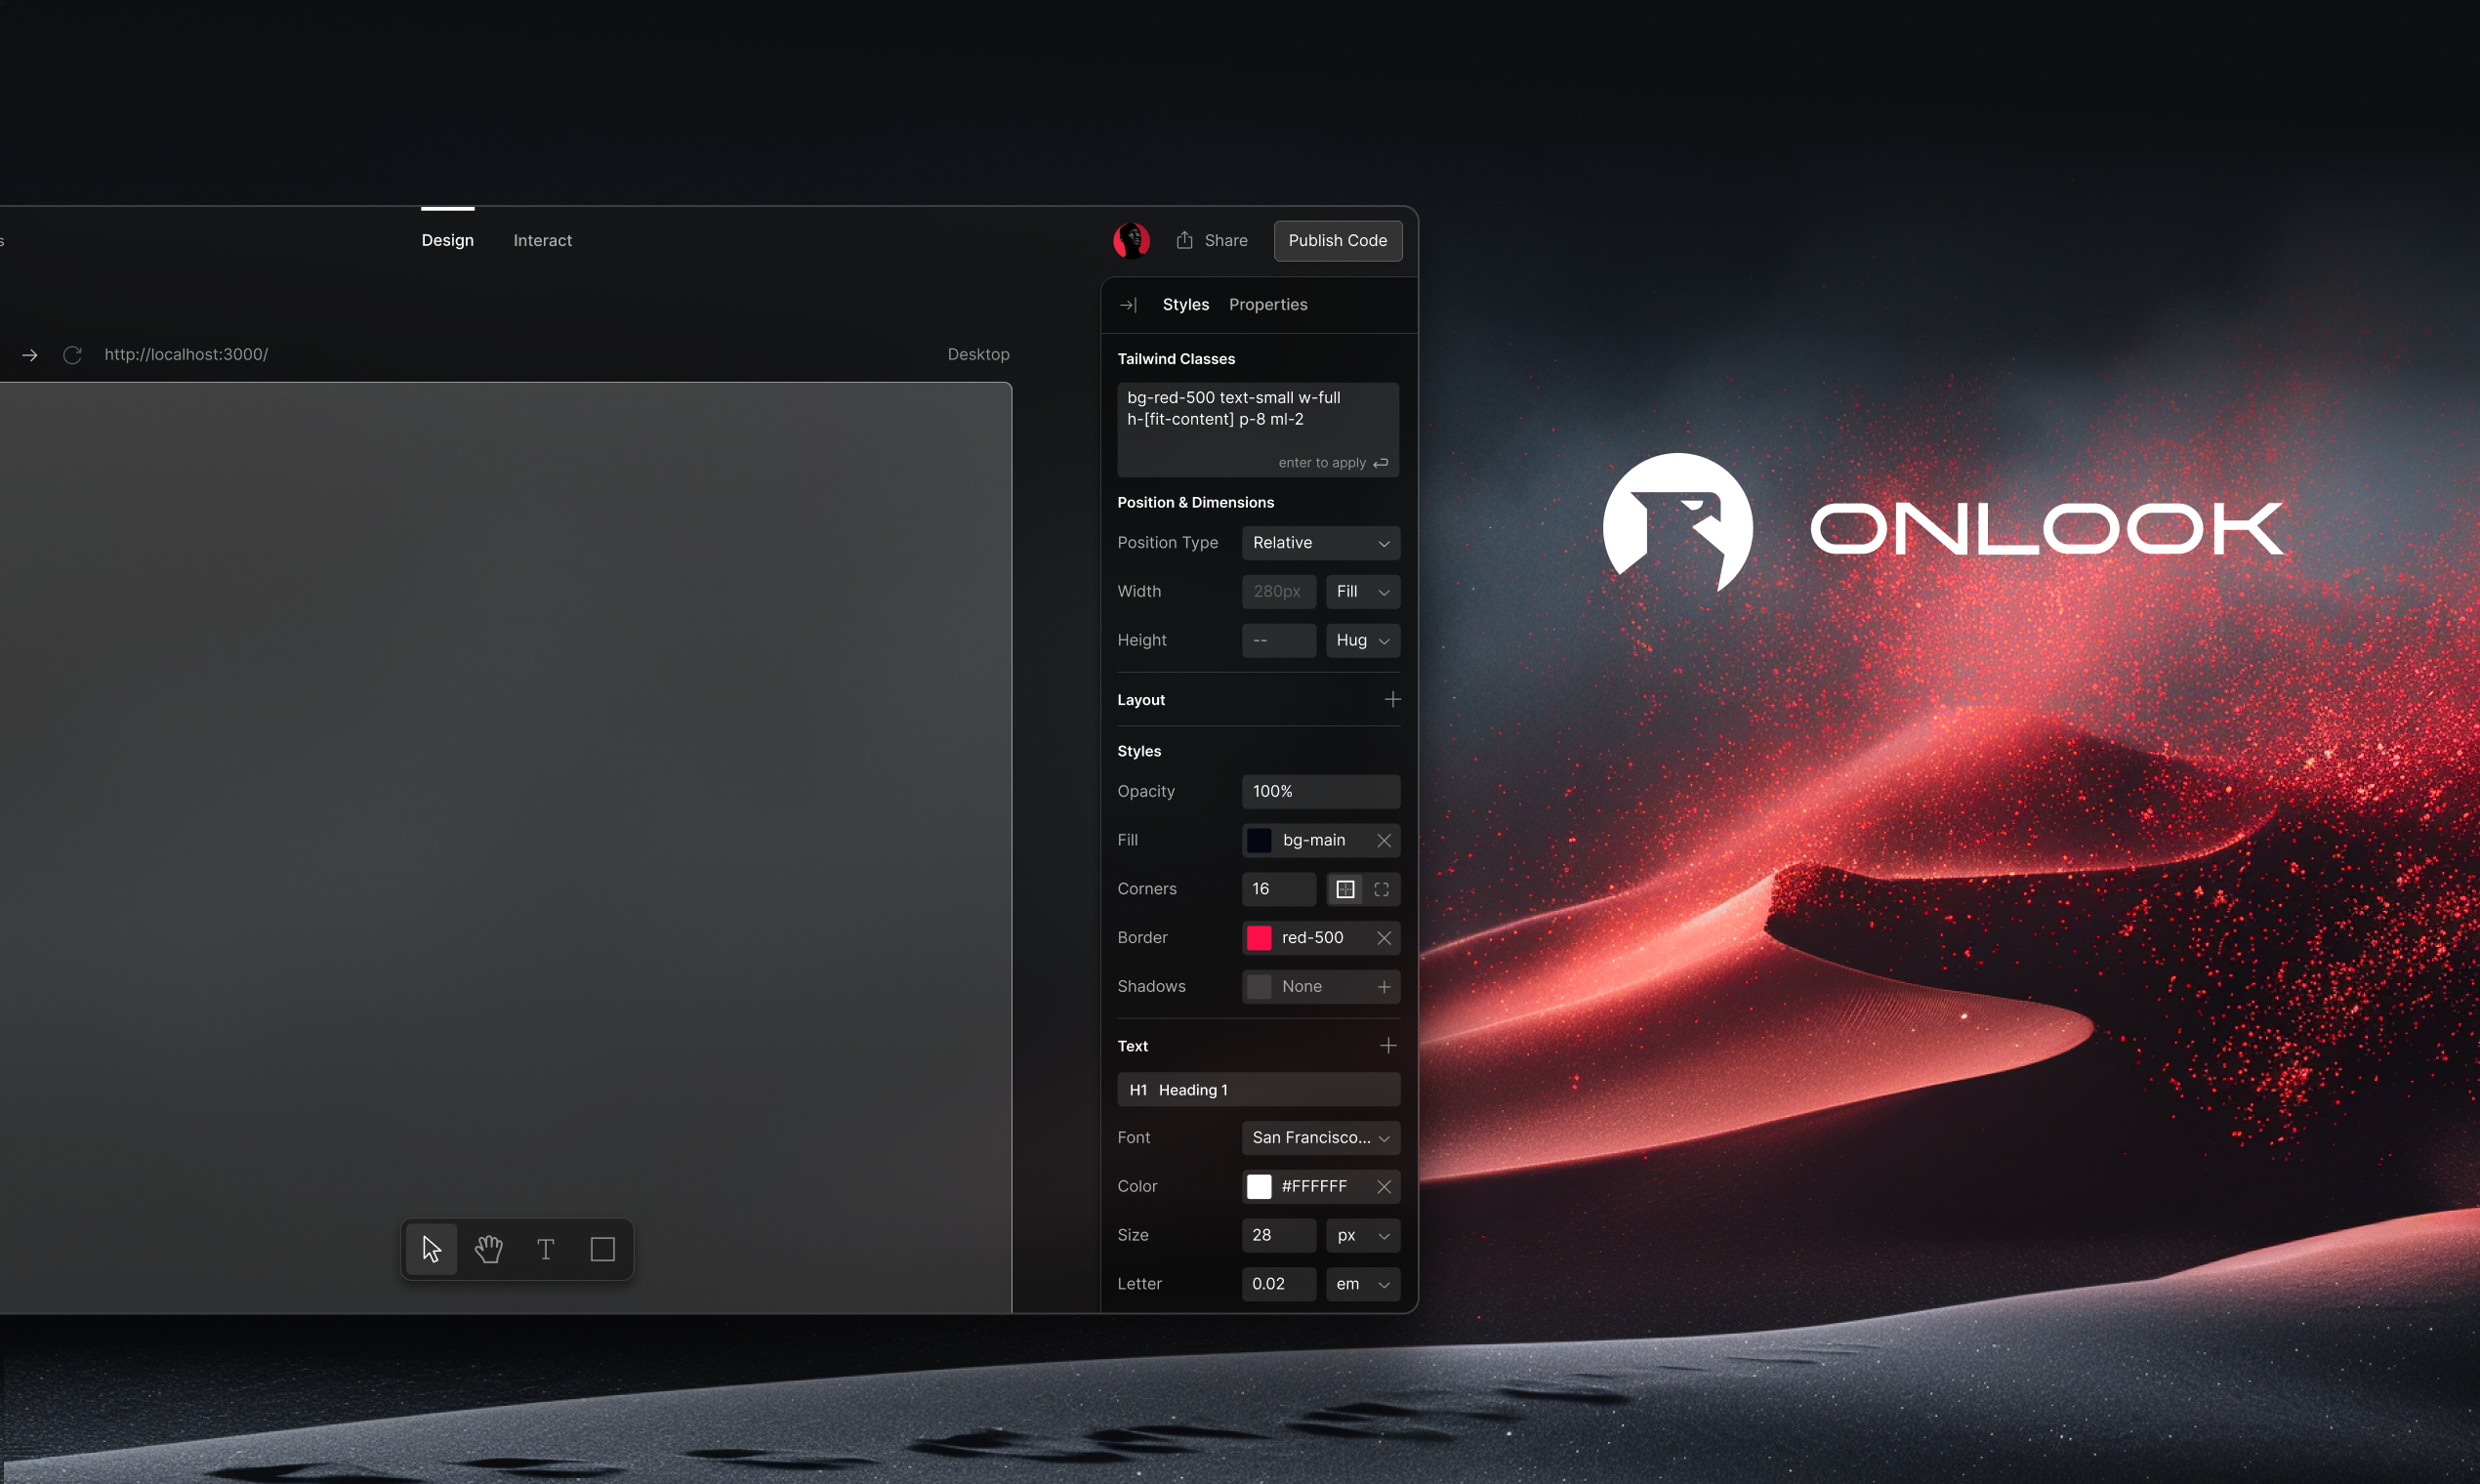Switch to the Design tab

pyautogui.click(x=447, y=238)
